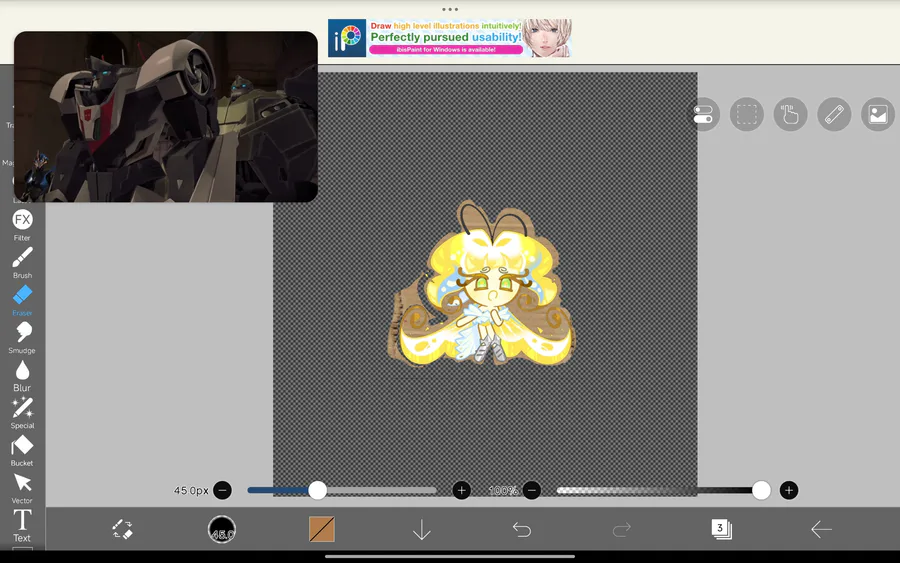Redo the undone action

pos(622,529)
